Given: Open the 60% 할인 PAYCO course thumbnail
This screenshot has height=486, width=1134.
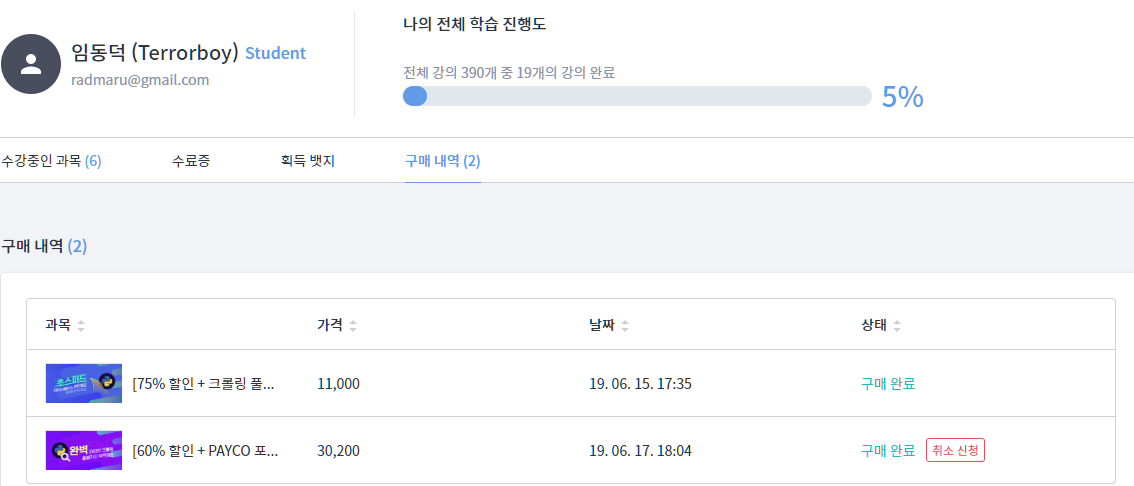Looking at the screenshot, I should [84, 451].
